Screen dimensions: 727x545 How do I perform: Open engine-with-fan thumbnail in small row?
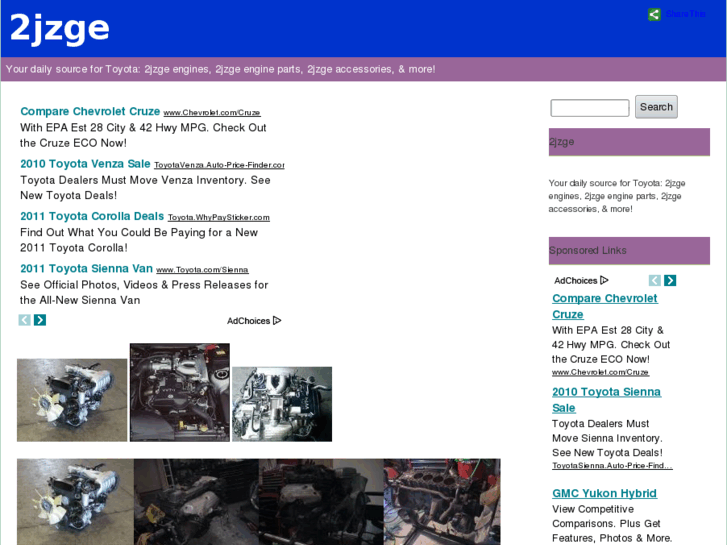coord(72,400)
